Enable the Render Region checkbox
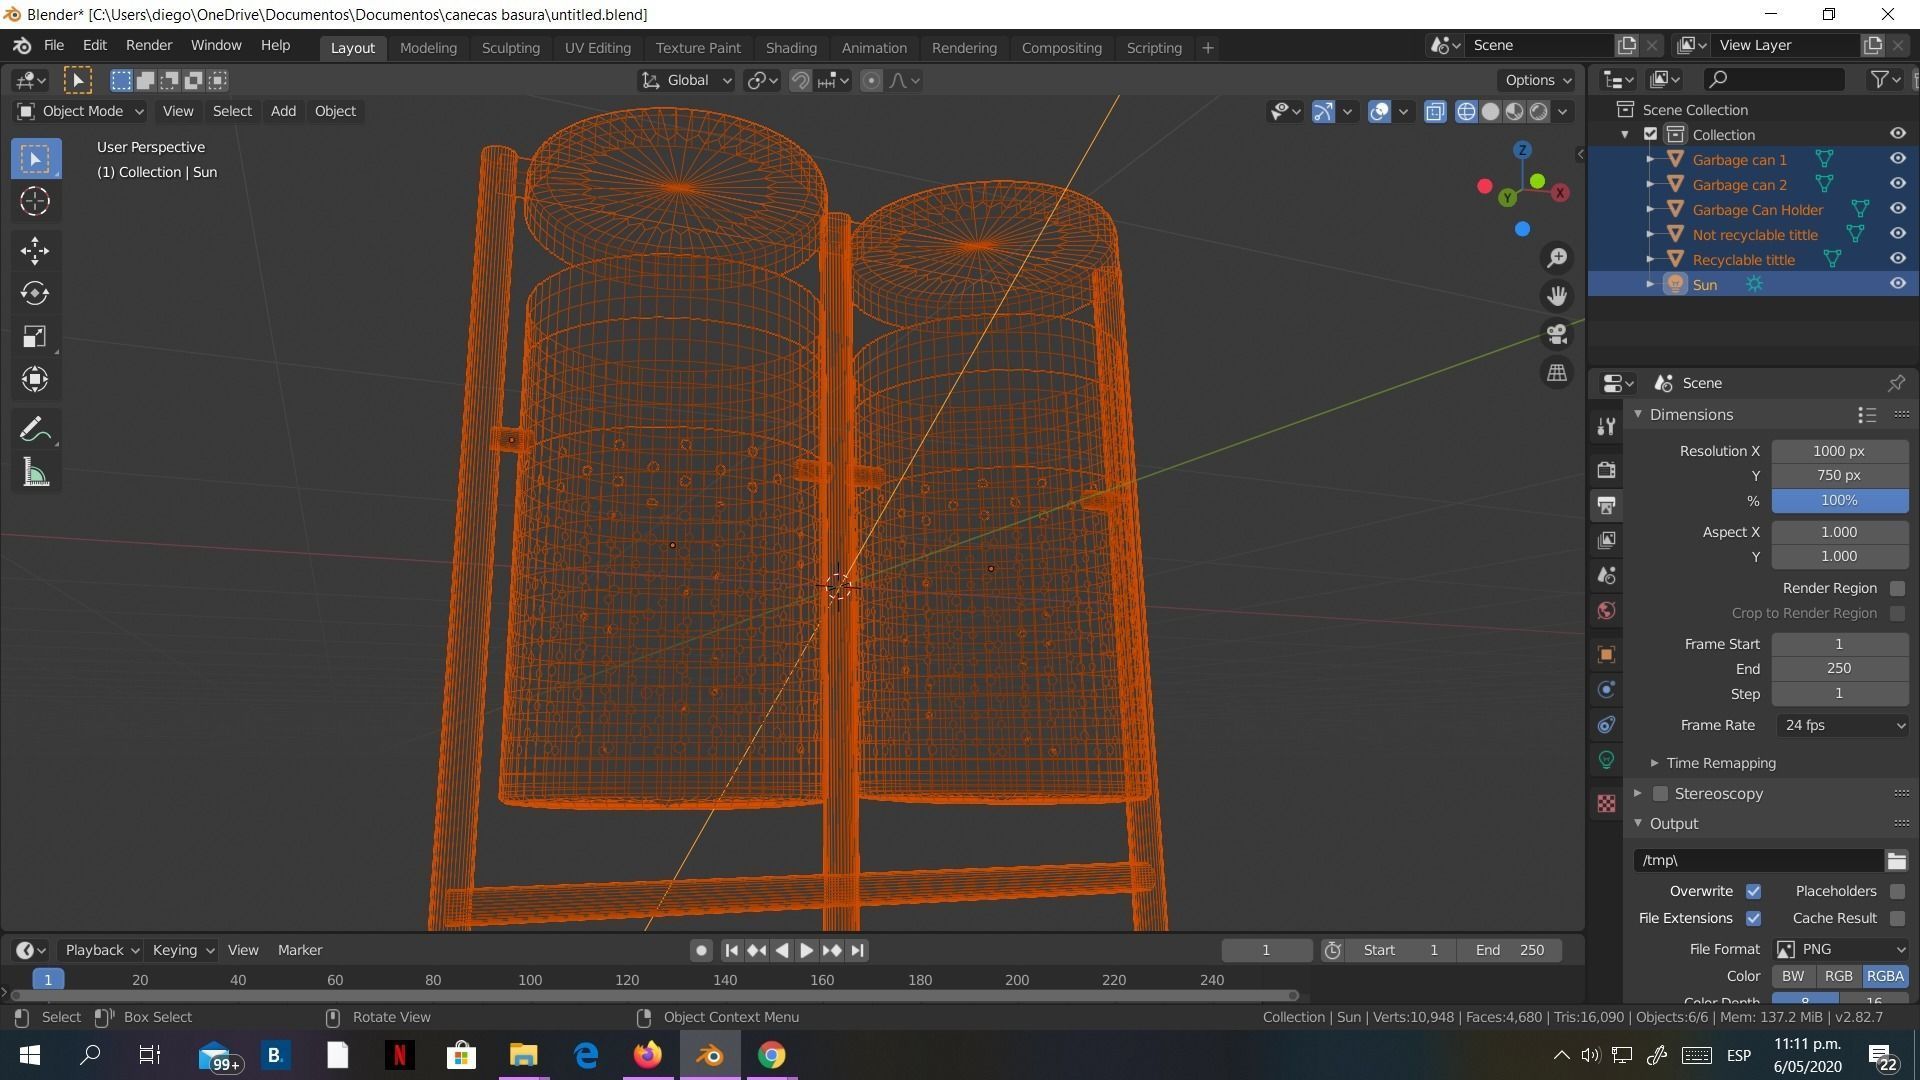 tap(1897, 588)
